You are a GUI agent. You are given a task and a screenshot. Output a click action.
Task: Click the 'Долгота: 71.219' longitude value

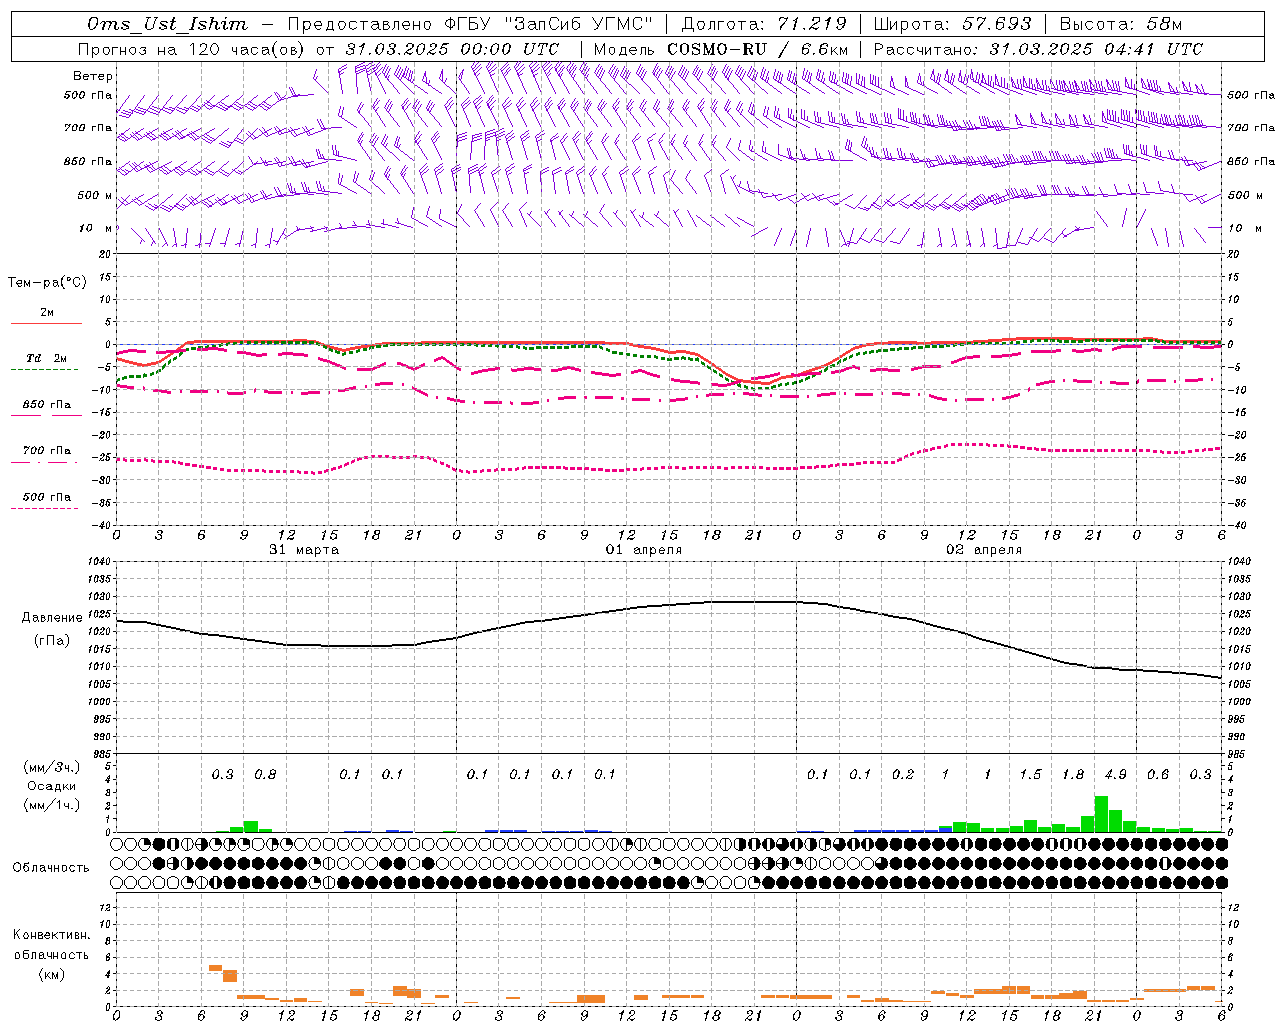[764, 24]
